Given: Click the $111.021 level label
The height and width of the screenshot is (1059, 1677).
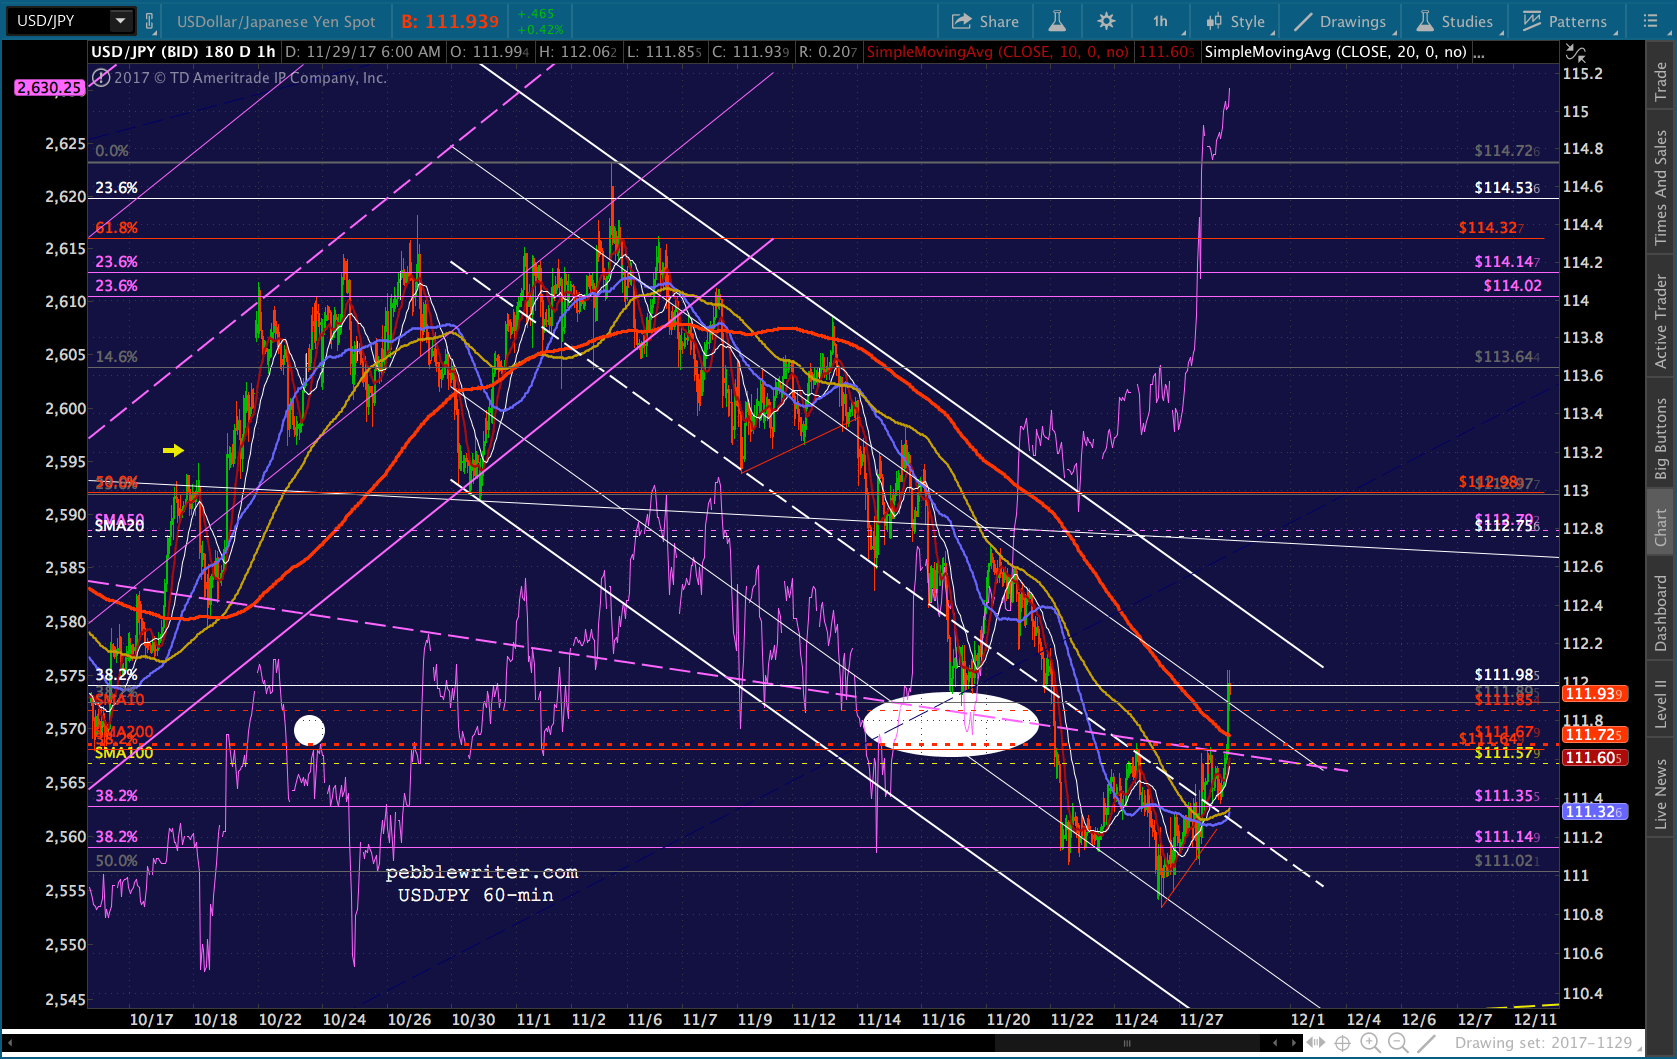Looking at the screenshot, I should [x=1507, y=861].
